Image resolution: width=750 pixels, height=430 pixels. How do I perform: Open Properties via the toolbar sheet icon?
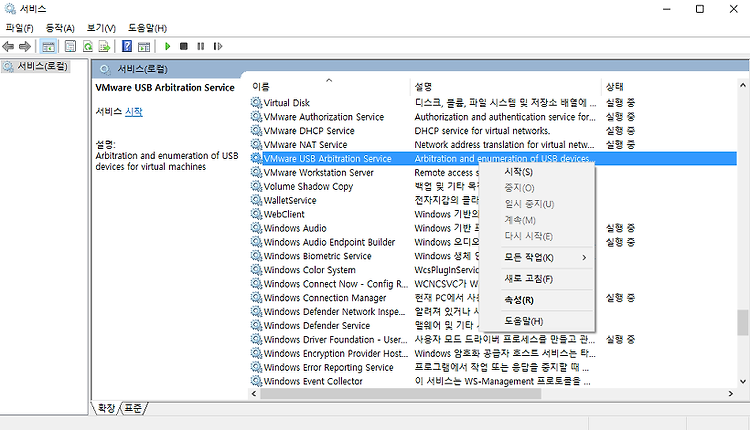point(70,46)
